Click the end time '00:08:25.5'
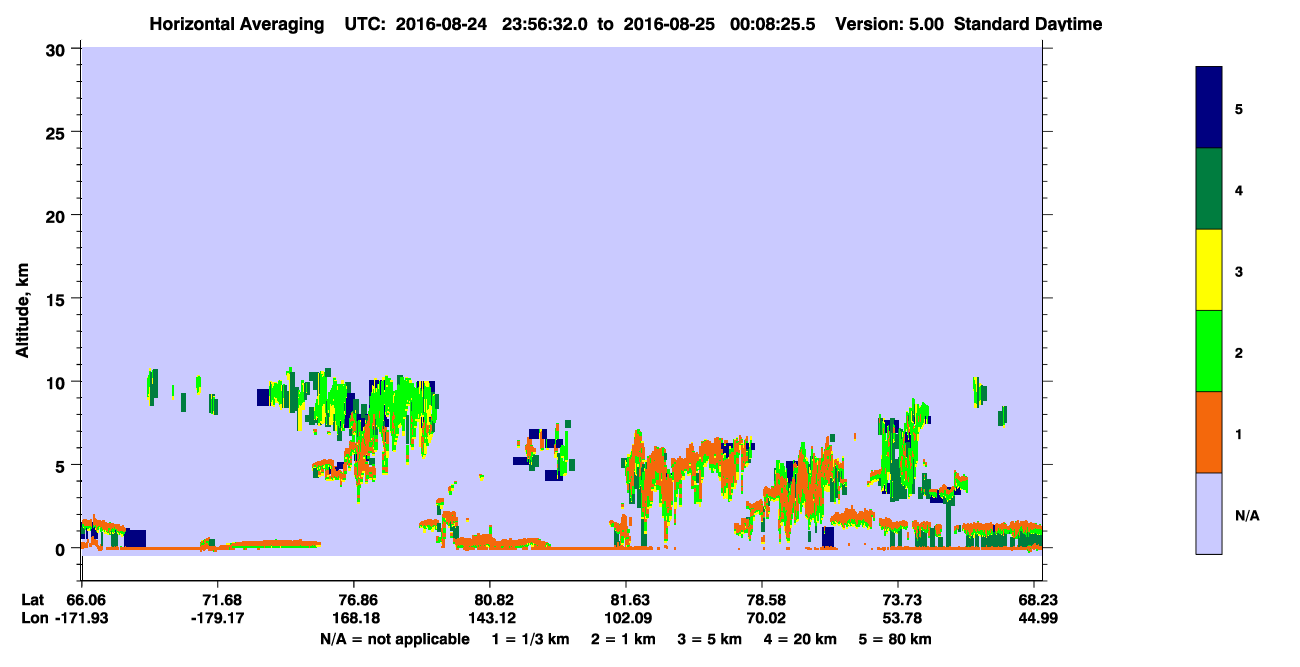Viewport: 1300px width, 667px height. pyautogui.click(x=772, y=24)
